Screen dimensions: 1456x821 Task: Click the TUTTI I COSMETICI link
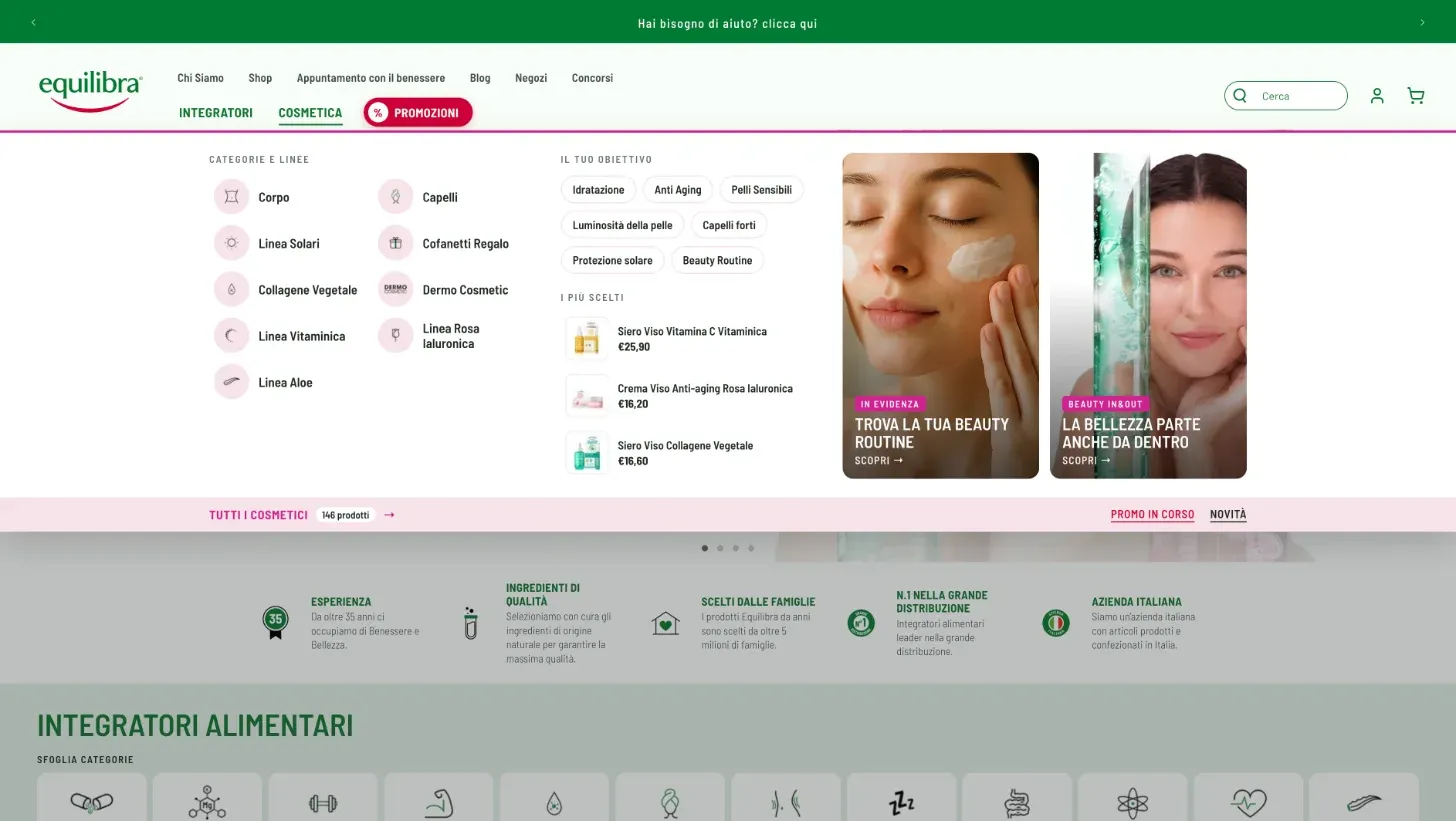point(258,515)
